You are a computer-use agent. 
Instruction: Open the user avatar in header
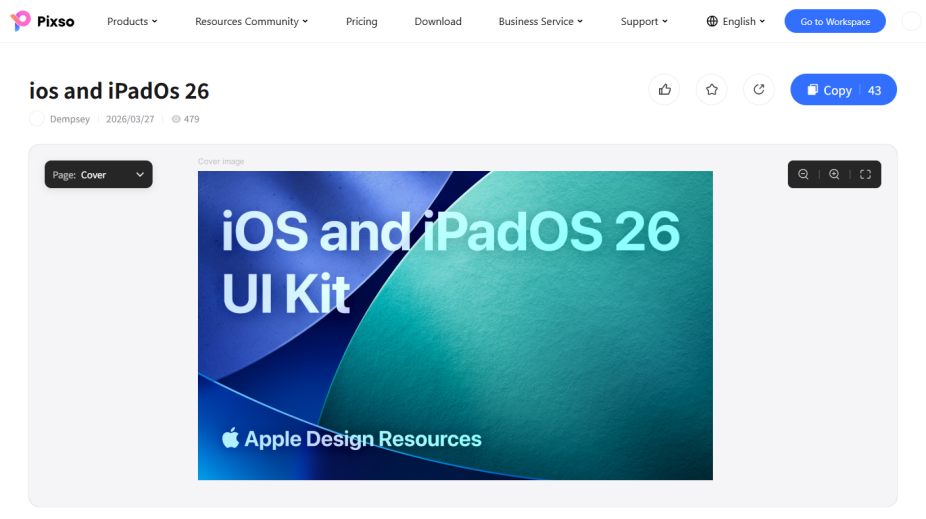pos(911,21)
